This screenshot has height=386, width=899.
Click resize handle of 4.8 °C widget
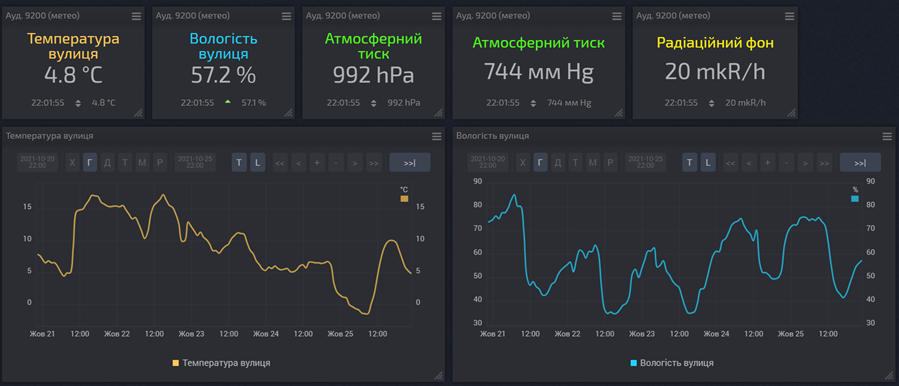[x=138, y=113]
